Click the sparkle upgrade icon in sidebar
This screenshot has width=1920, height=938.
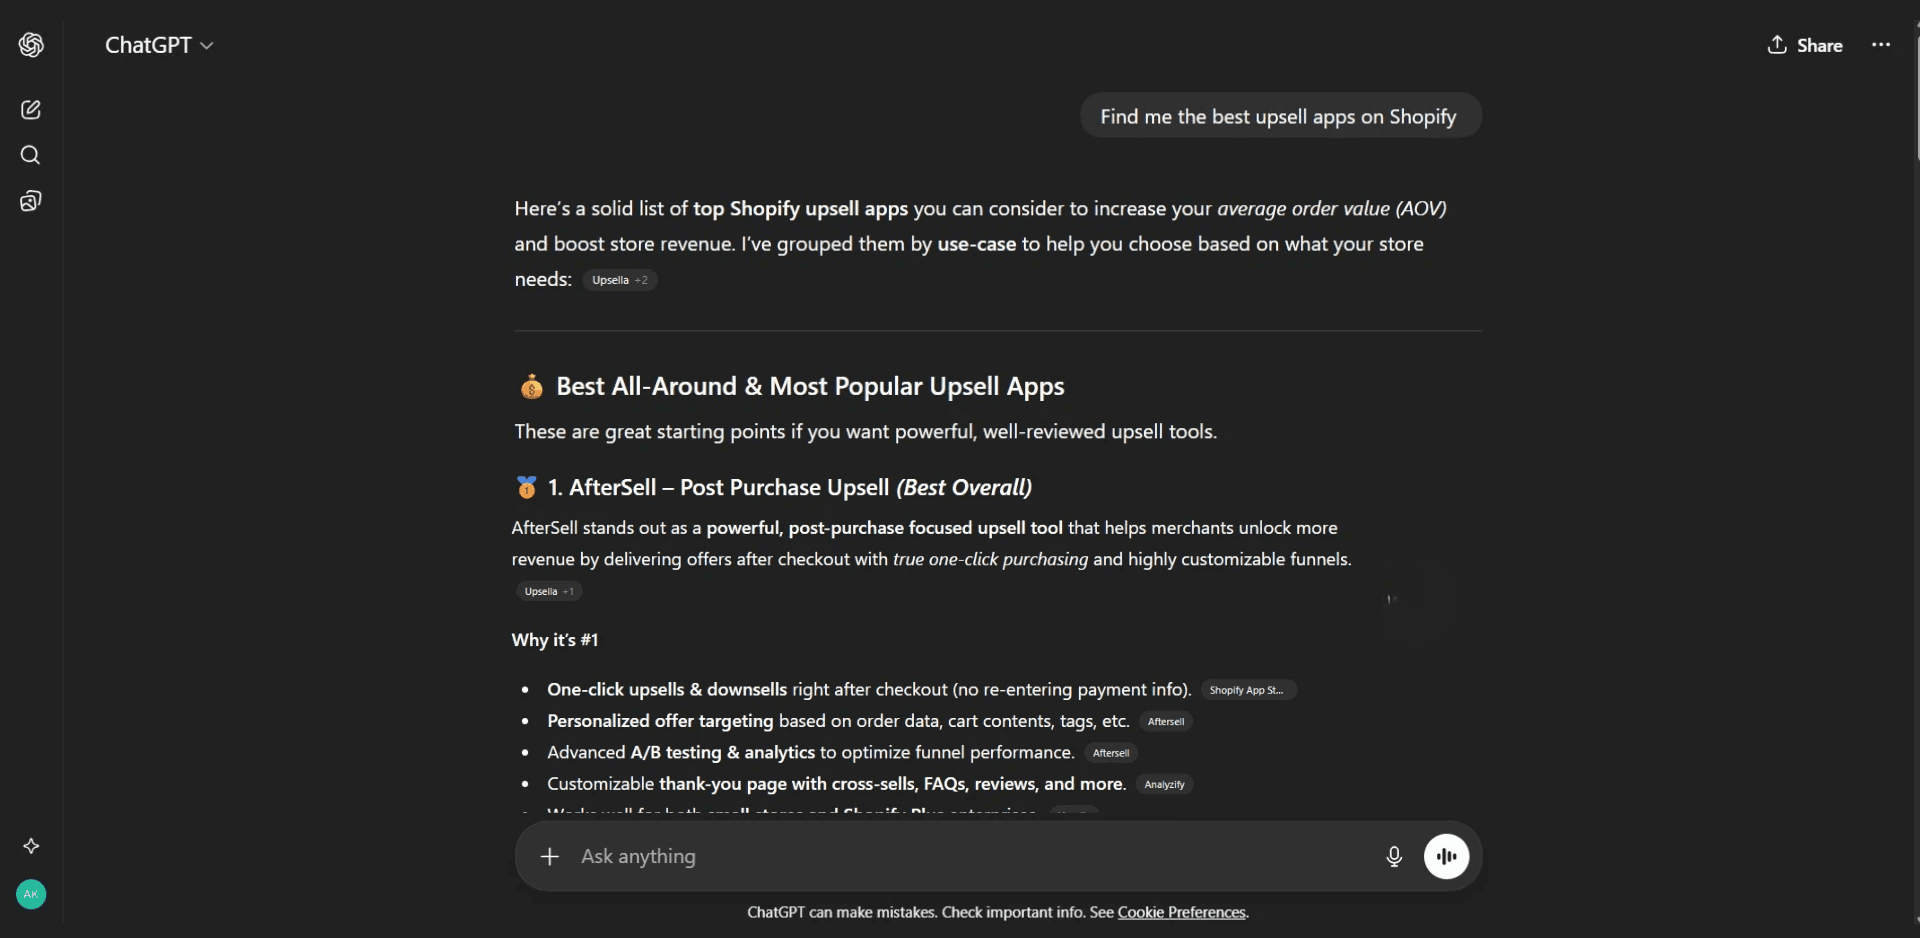point(31,846)
